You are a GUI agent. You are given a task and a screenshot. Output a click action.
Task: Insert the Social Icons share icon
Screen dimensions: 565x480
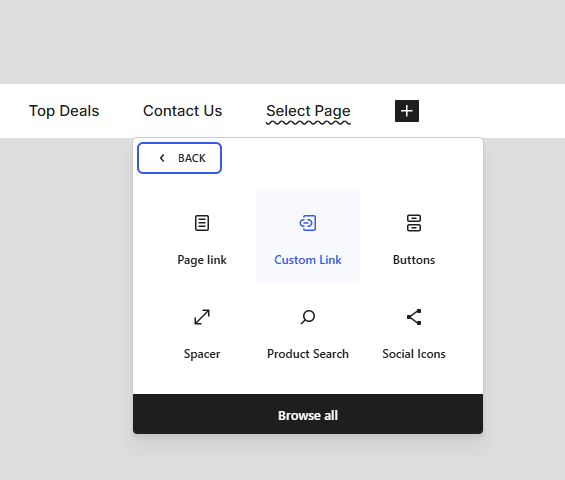click(414, 317)
